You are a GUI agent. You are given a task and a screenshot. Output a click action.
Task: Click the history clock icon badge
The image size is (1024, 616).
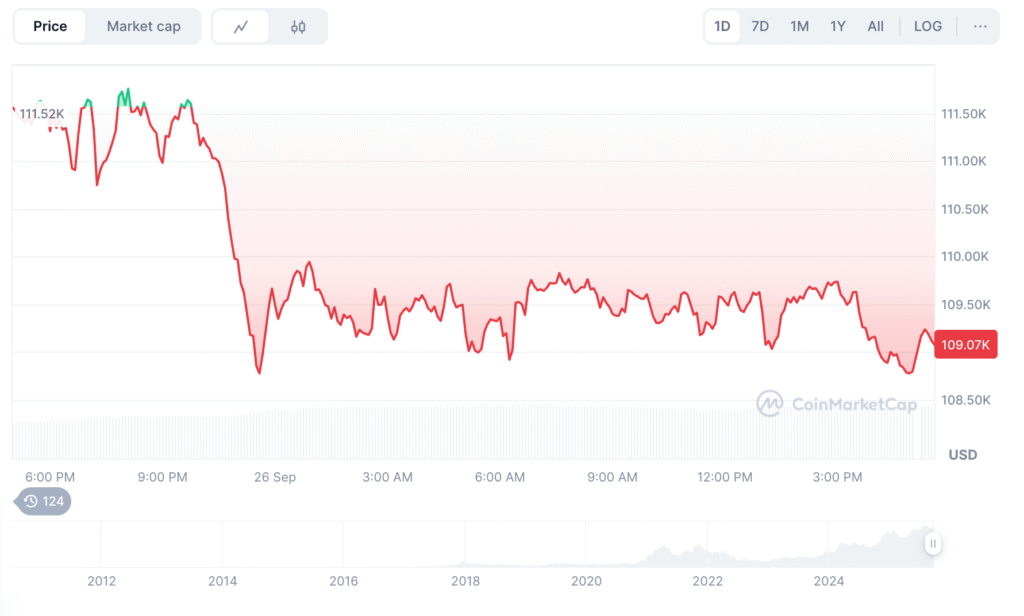(x=31, y=501)
